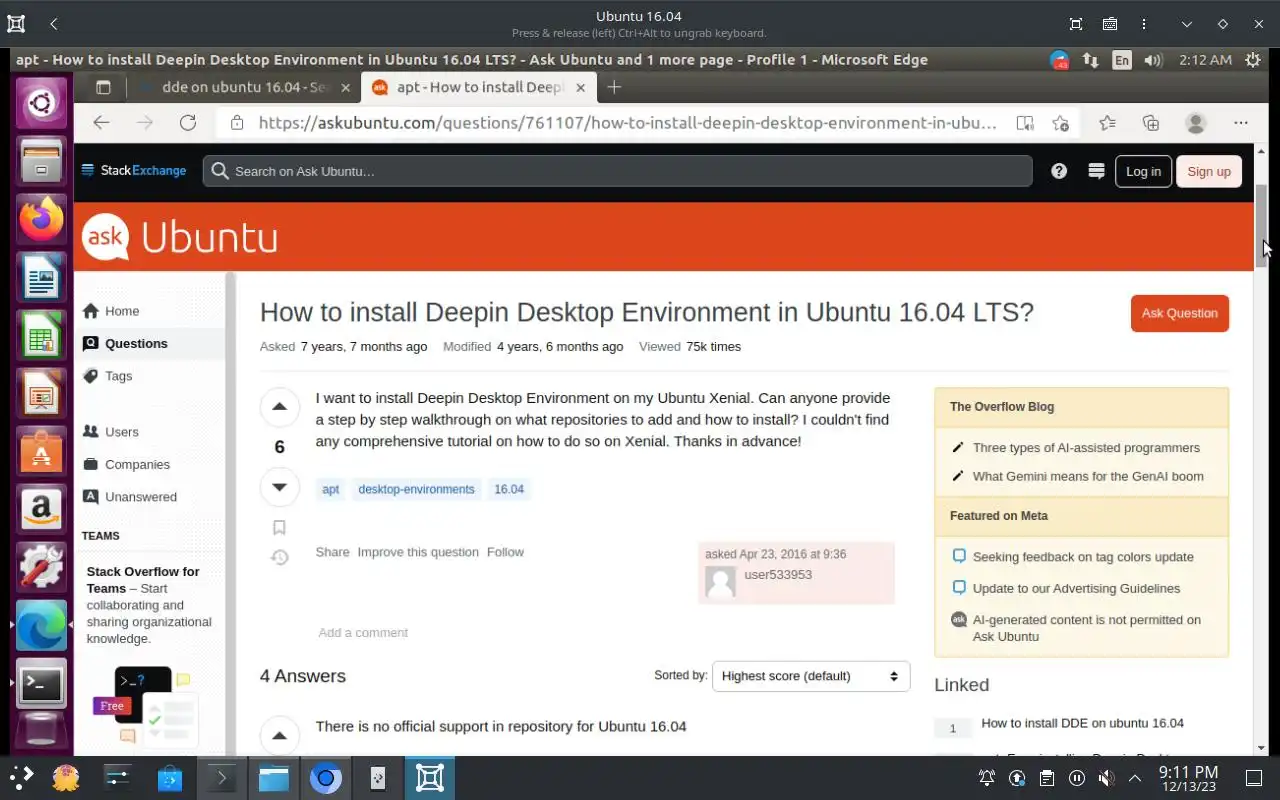
Task: Open Edge collections button
Action: tap(1151, 123)
